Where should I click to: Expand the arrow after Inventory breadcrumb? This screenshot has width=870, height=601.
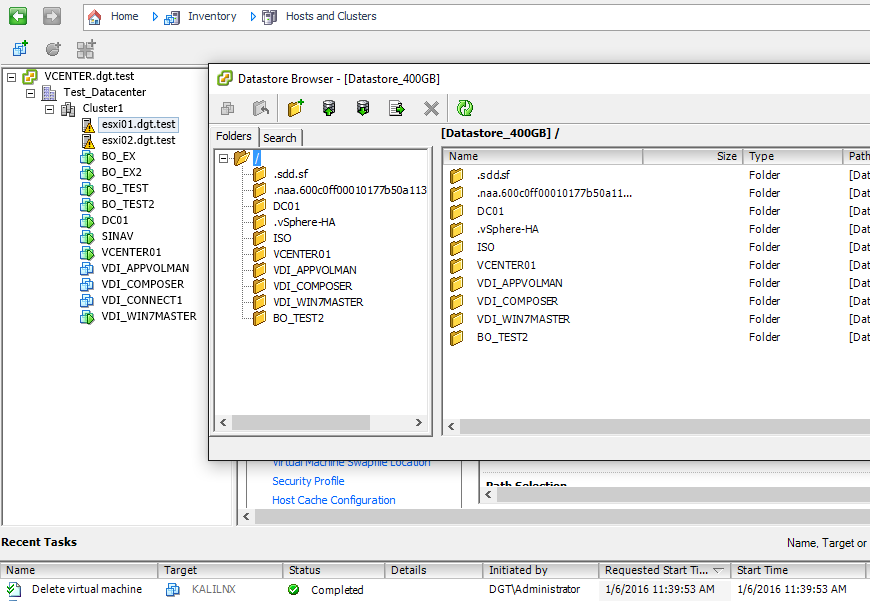pos(253,17)
